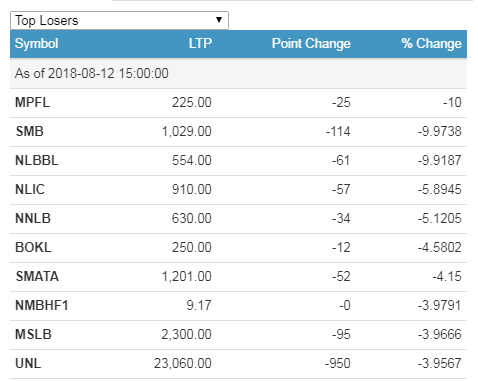Viewport: 478px width, 381px height.
Task: Open the BOKL stock symbol
Action: 33,247
